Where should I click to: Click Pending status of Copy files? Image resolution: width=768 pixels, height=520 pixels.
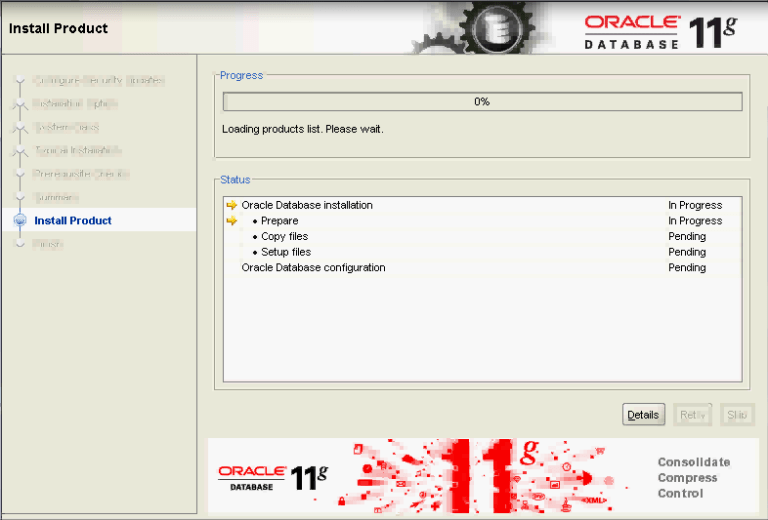(687, 236)
